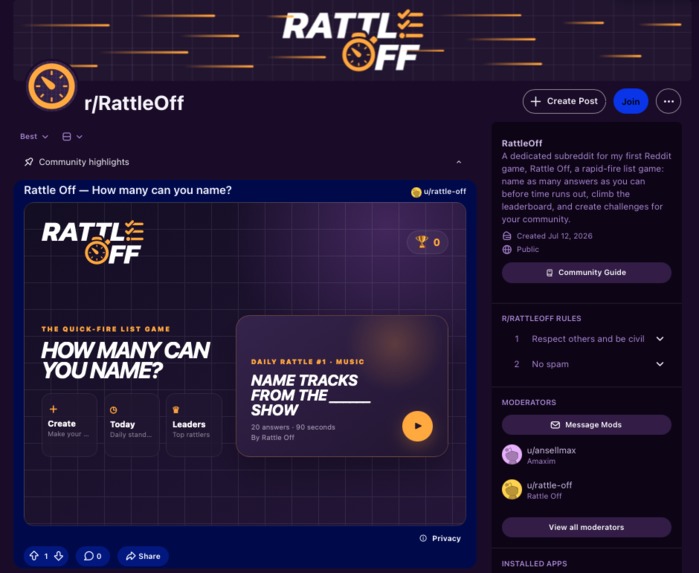Viewport: 699px width, 573px height.
Task: Open moderator u/rattle-off profile
Action: [x=549, y=485]
